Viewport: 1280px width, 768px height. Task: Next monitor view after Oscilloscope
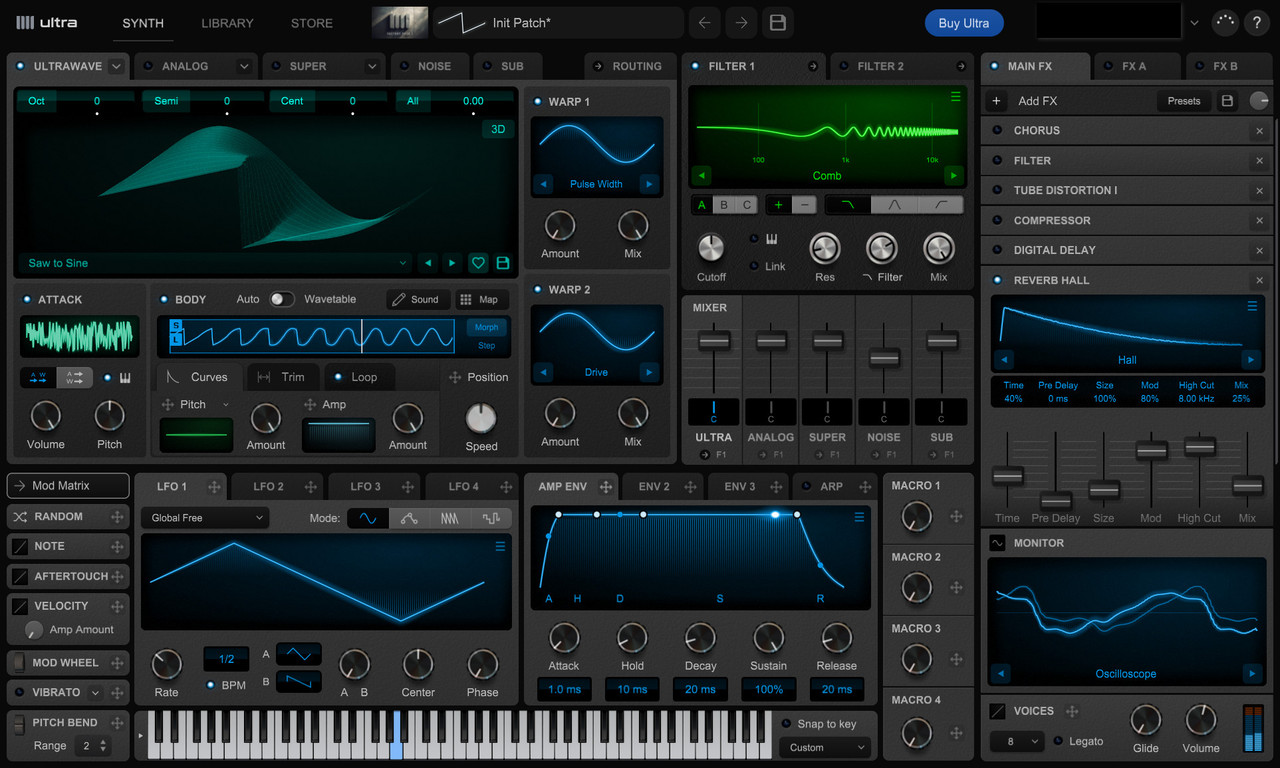1252,673
